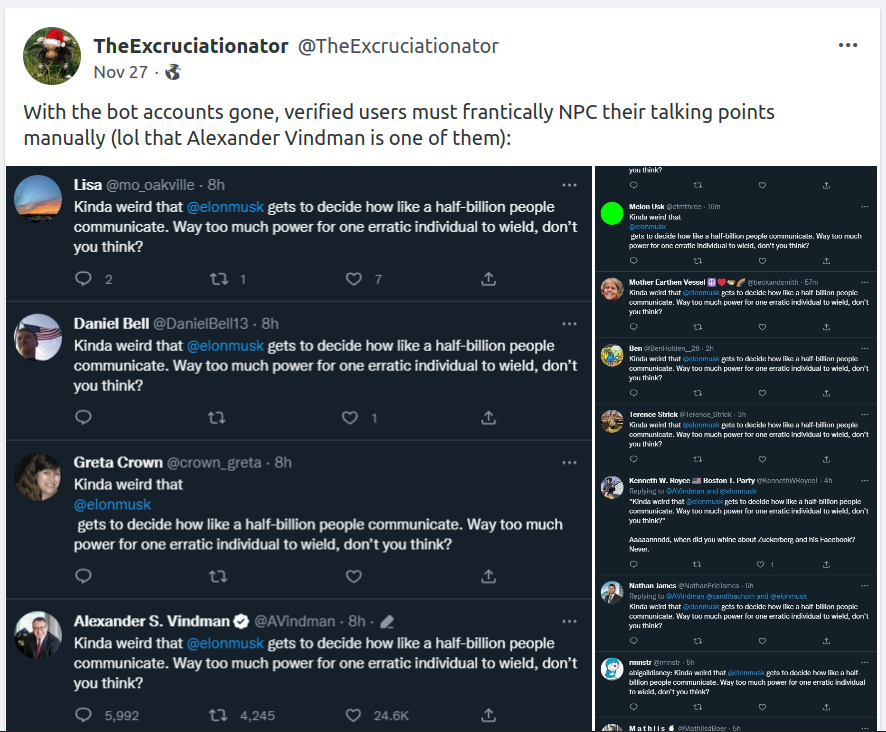Click the share icon on Vindman's tweet
This screenshot has height=732, width=886.
click(x=488, y=715)
